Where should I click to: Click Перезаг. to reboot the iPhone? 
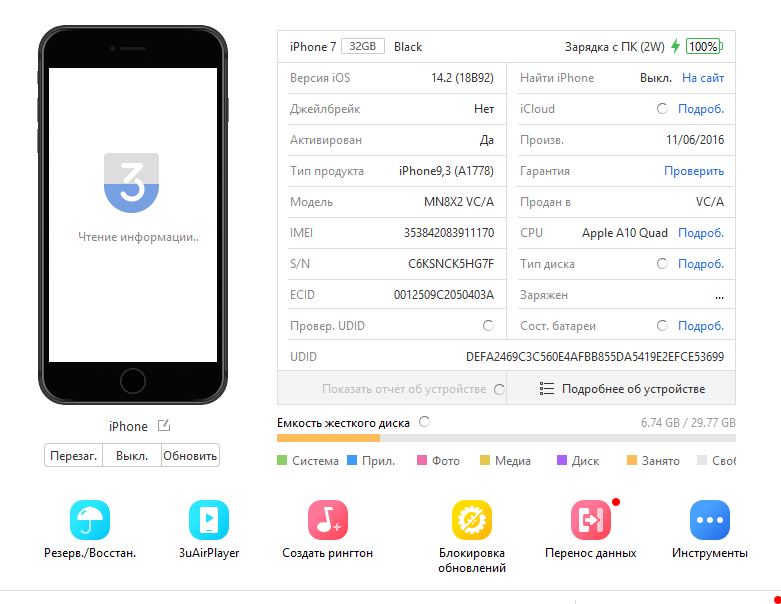pyautogui.click(x=73, y=456)
